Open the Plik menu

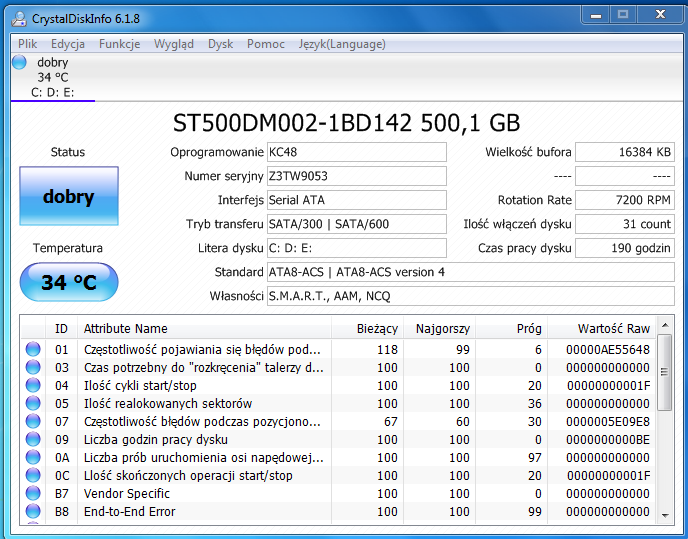coord(27,44)
